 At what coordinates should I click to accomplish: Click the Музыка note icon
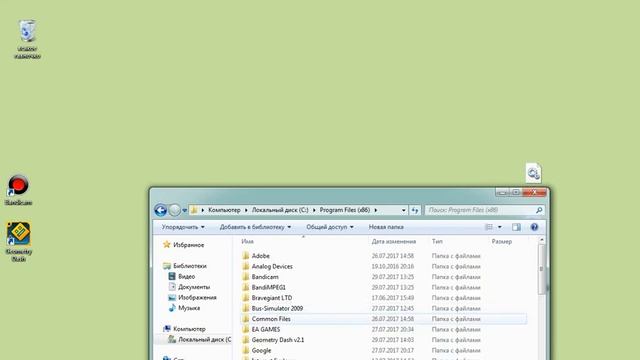172,308
